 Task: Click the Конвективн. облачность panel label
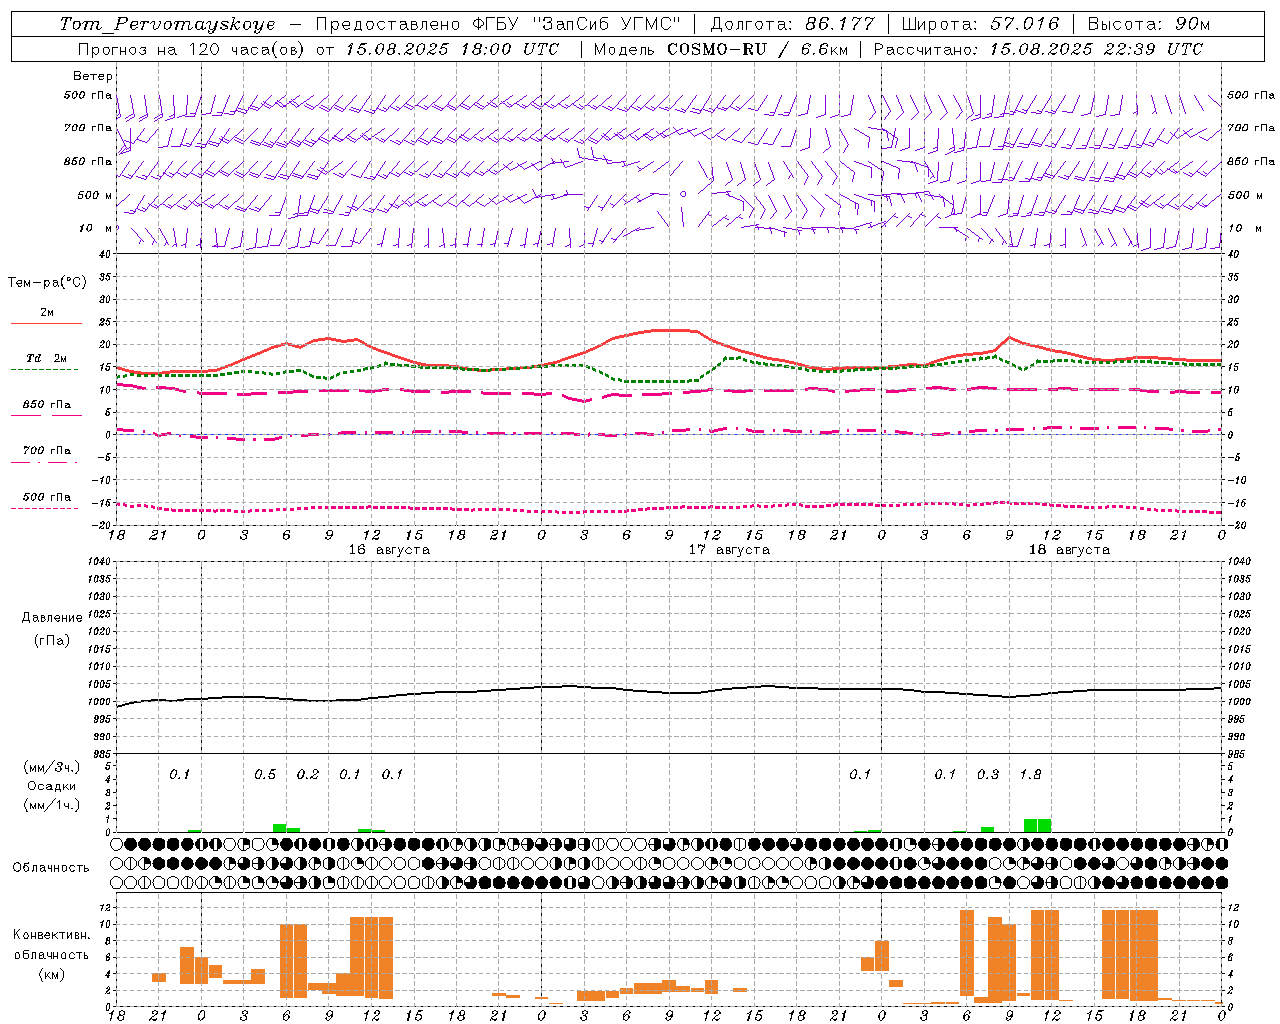pos(51,945)
